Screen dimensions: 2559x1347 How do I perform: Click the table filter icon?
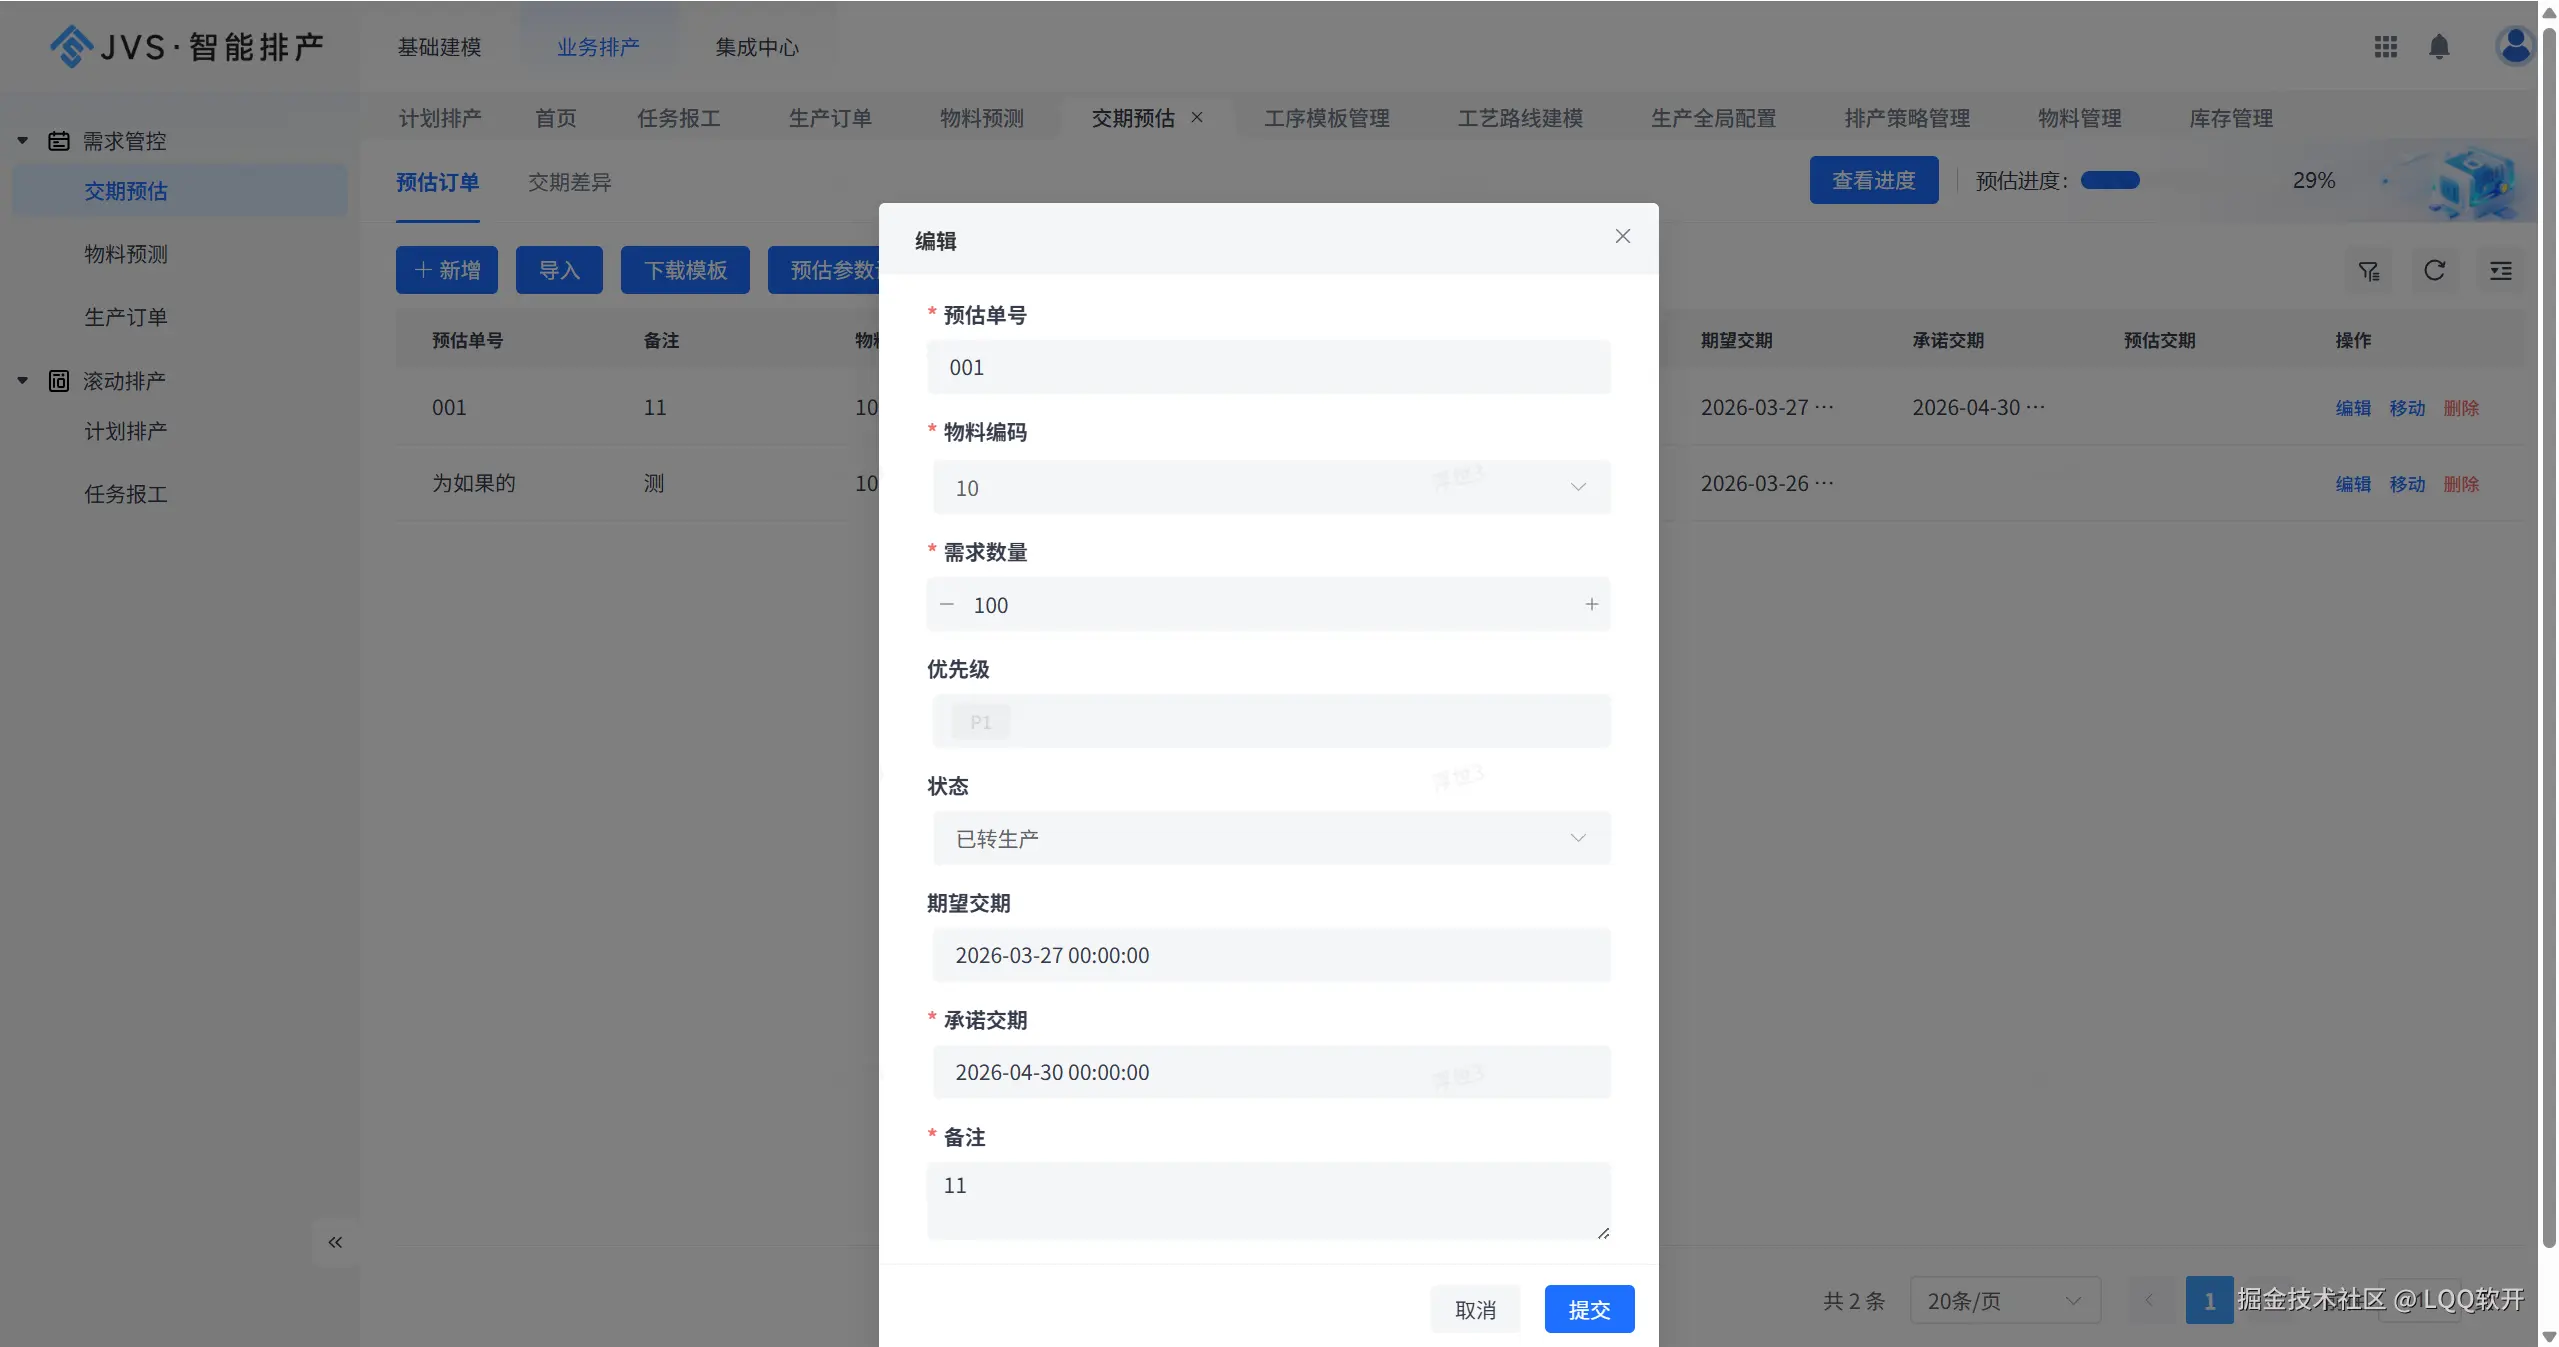coord(2368,271)
